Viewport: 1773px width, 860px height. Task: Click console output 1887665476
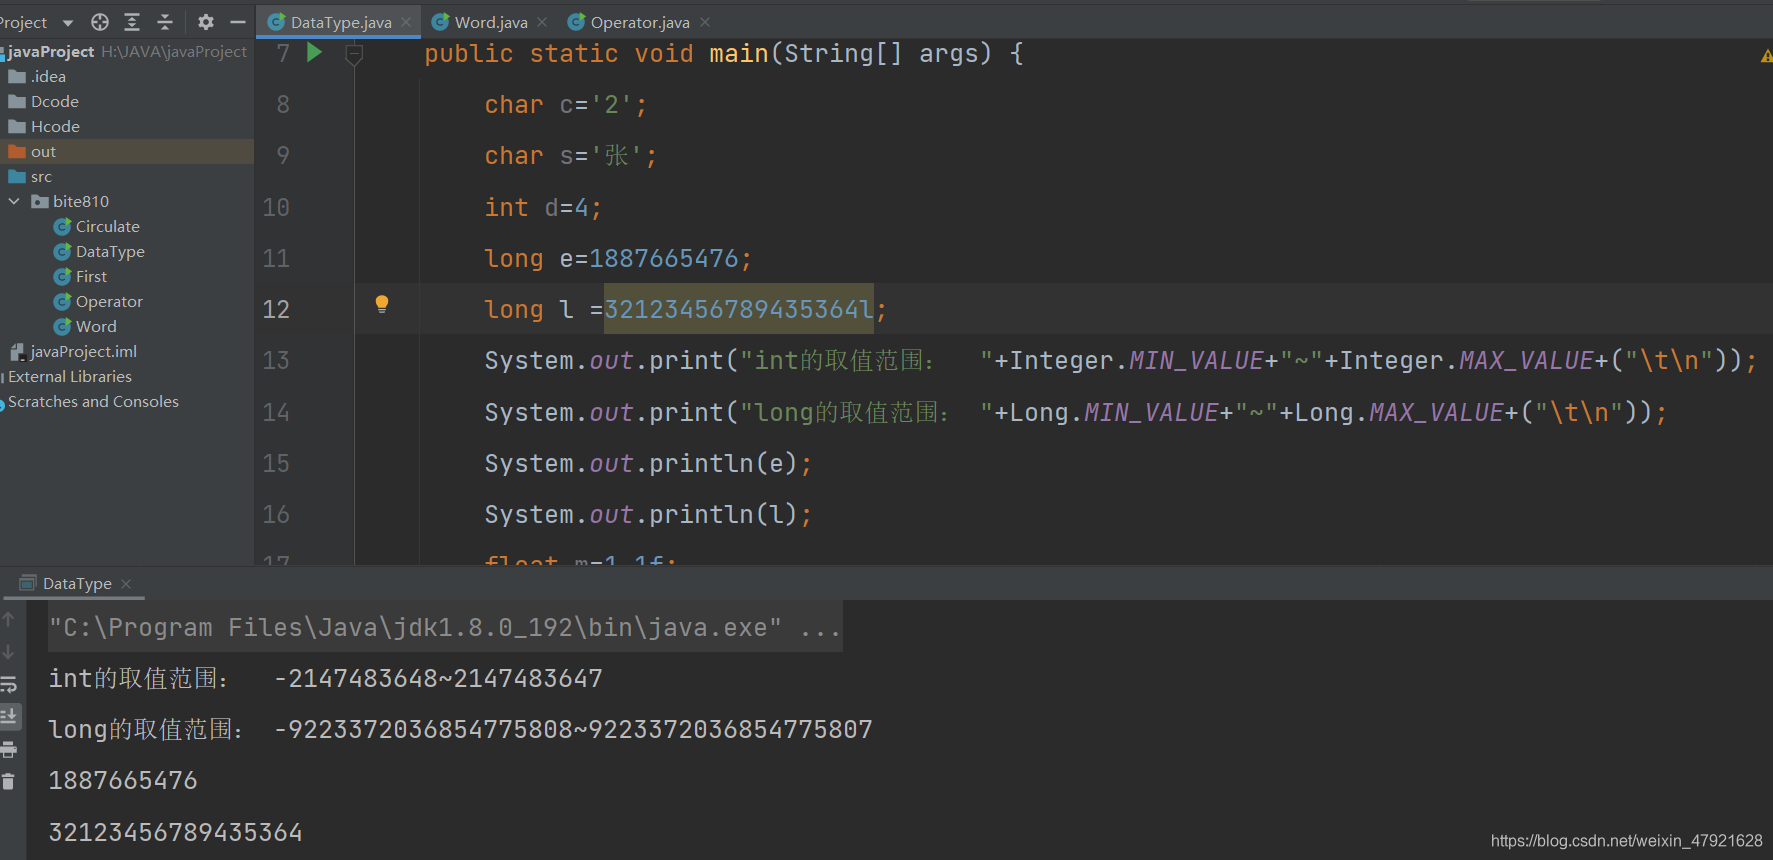123,781
